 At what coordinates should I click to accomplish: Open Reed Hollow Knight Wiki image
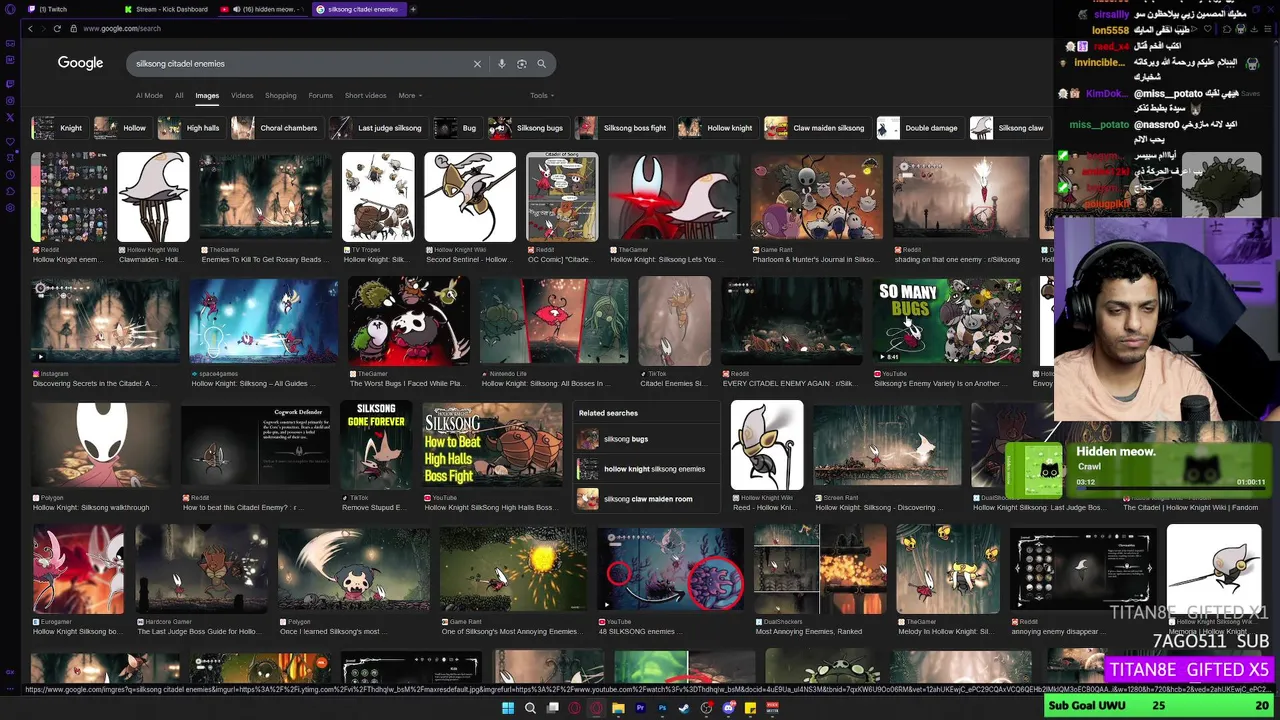(767, 445)
